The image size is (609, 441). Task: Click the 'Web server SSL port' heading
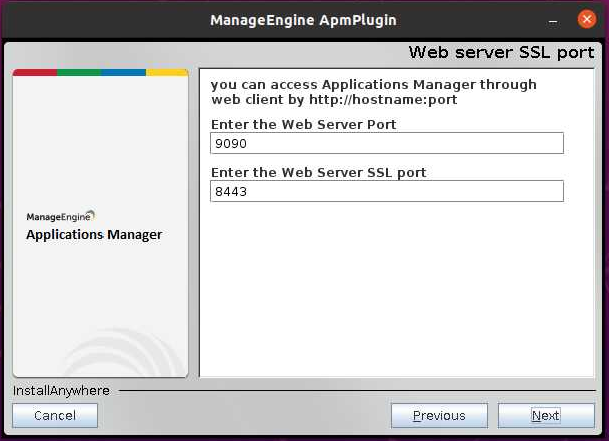pos(501,52)
